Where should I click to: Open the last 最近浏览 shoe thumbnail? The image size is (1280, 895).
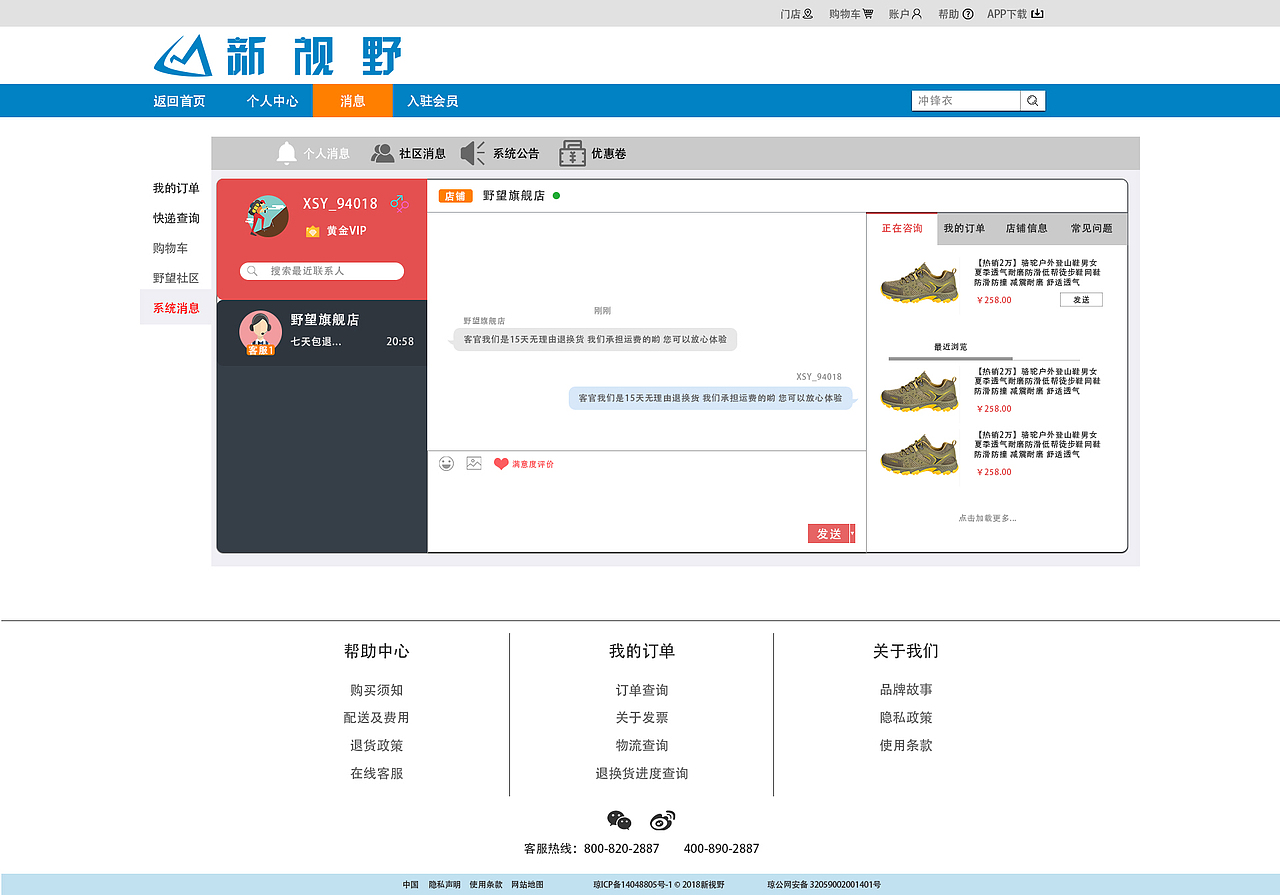[x=919, y=454]
